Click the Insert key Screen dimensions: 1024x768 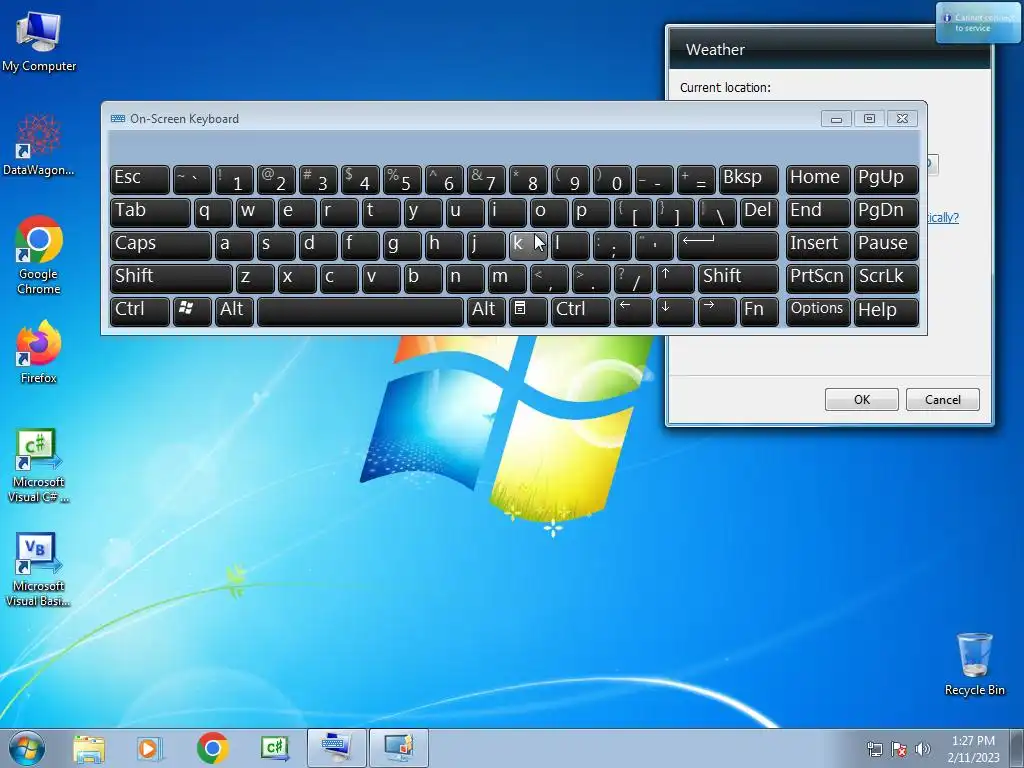[x=818, y=246]
